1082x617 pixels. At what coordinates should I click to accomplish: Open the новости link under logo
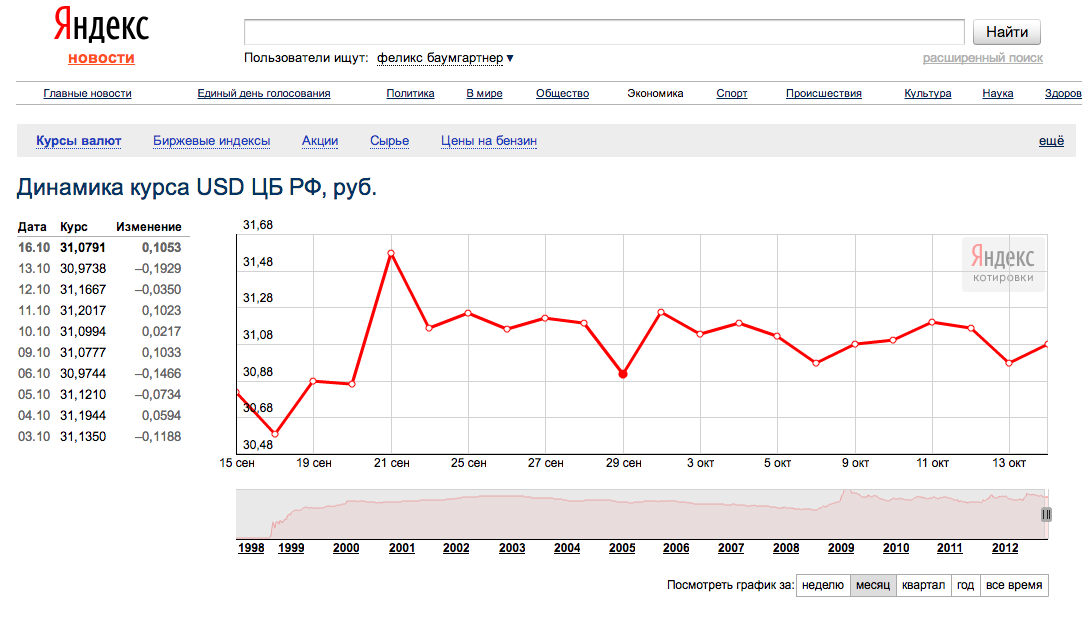point(101,58)
